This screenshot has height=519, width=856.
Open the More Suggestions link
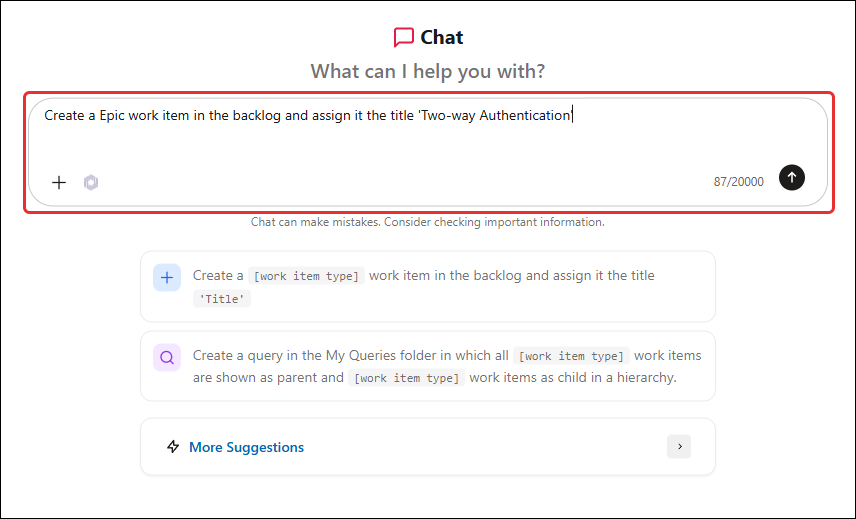tap(246, 447)
